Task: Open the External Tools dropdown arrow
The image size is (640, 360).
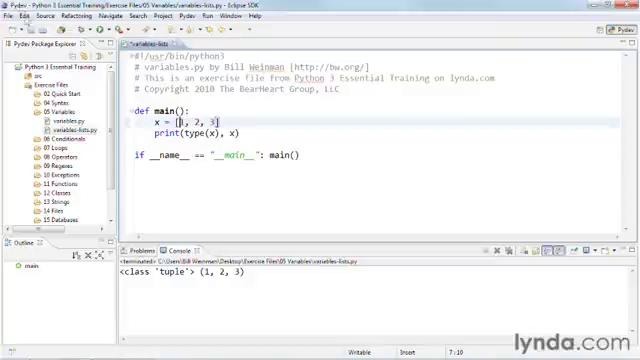Action: tap(128, 30)
